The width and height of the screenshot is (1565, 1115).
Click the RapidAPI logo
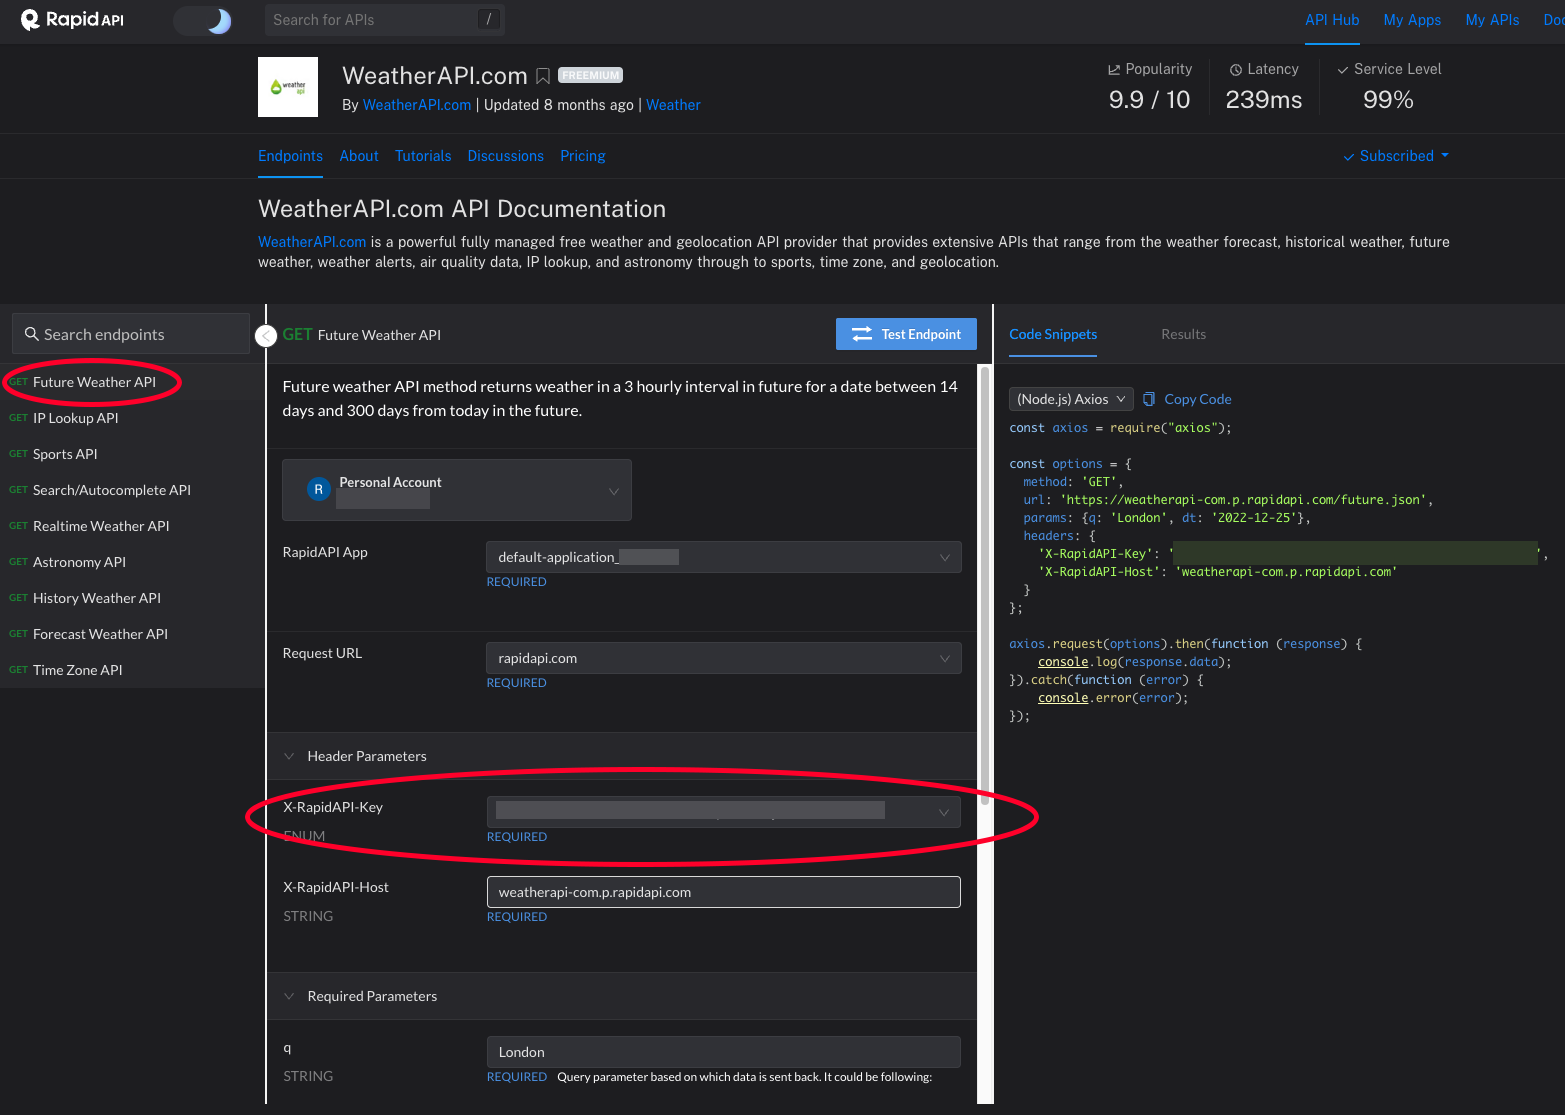click(70, 20)
